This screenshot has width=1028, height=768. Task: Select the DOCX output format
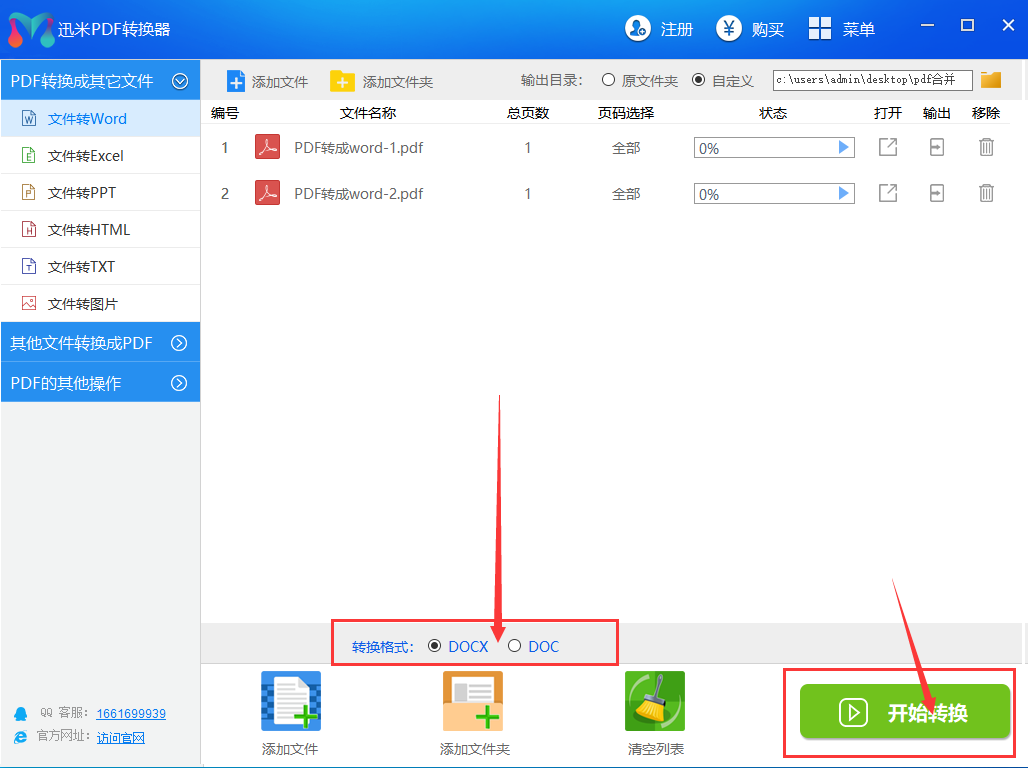435,646
